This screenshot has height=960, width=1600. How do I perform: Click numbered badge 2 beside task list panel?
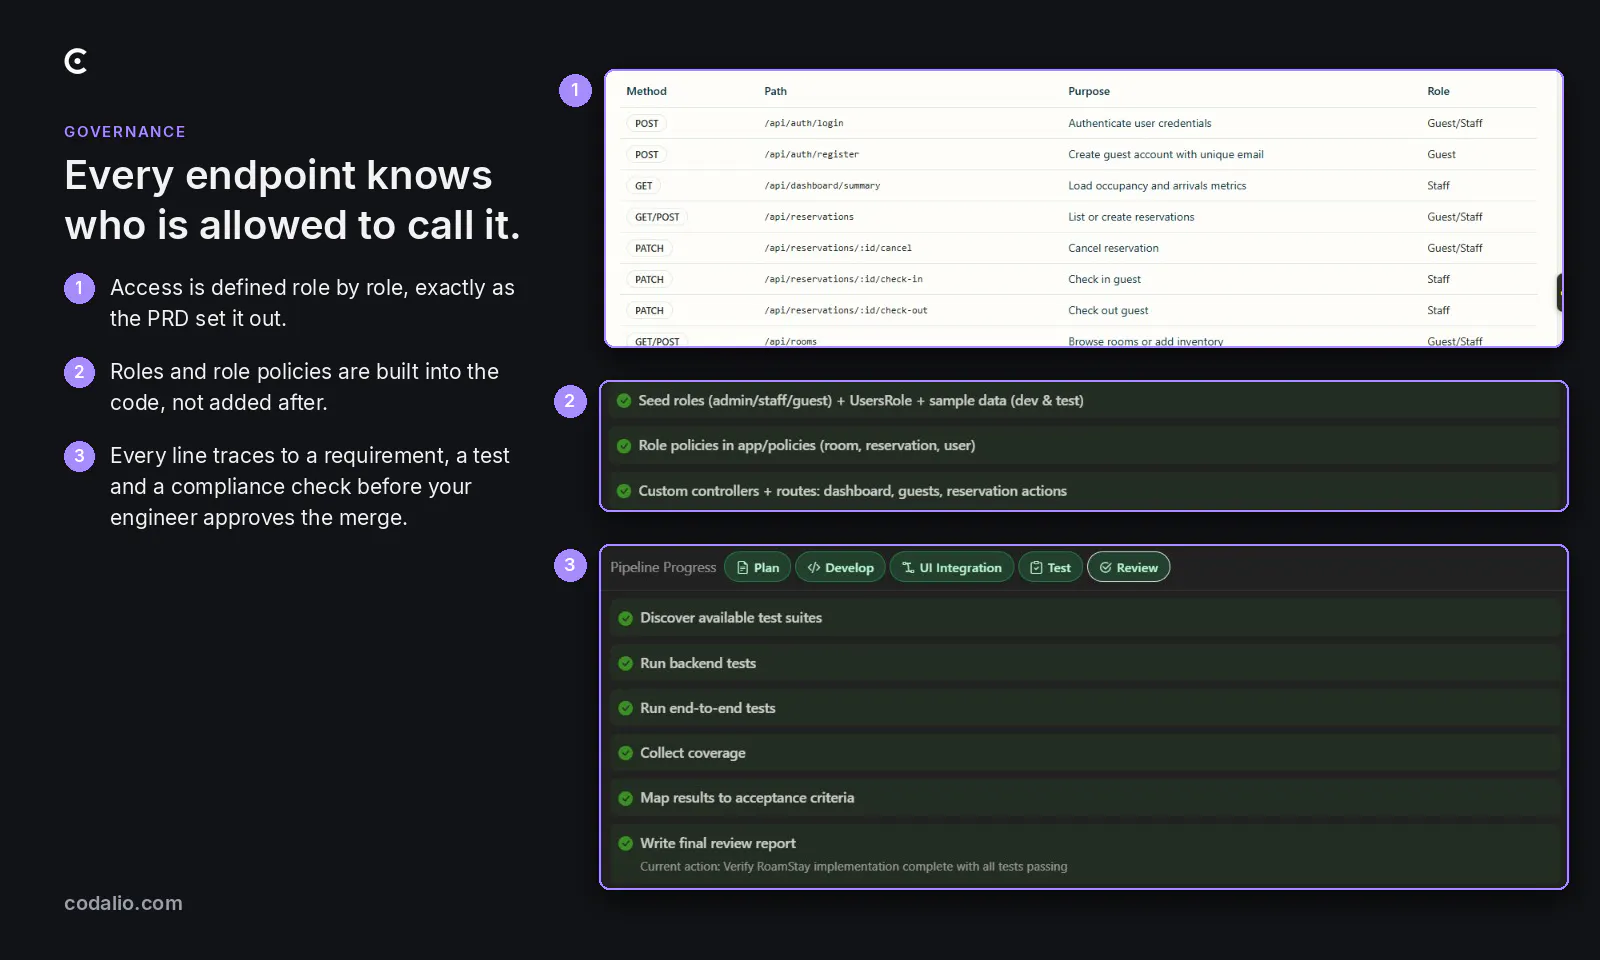pyautogui.click(x=570, y=401)
